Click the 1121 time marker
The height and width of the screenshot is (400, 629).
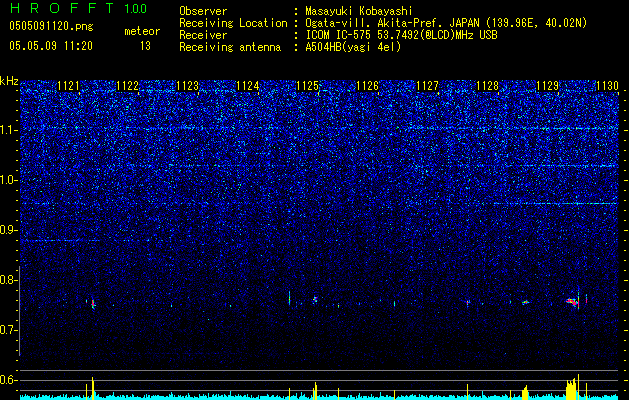68,85
